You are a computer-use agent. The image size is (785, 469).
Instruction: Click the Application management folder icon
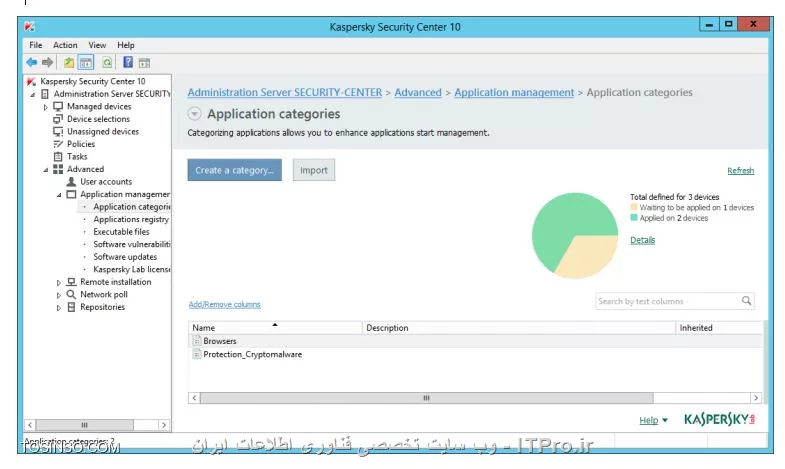click(x=71, y=194)
